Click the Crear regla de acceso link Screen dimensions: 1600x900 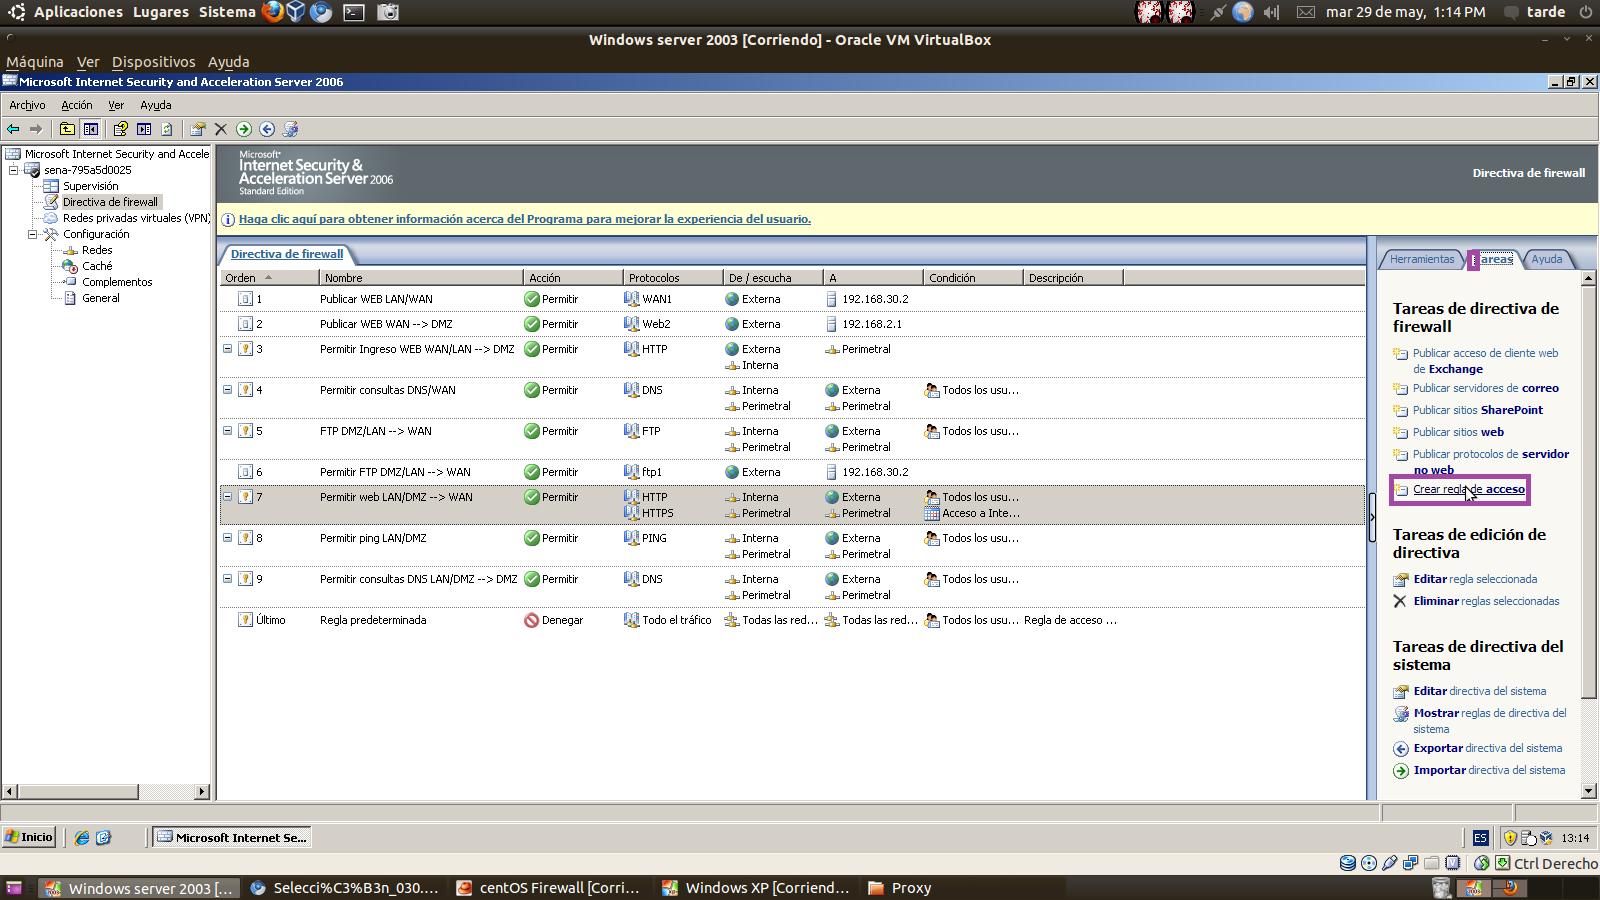pos(1469,489)
